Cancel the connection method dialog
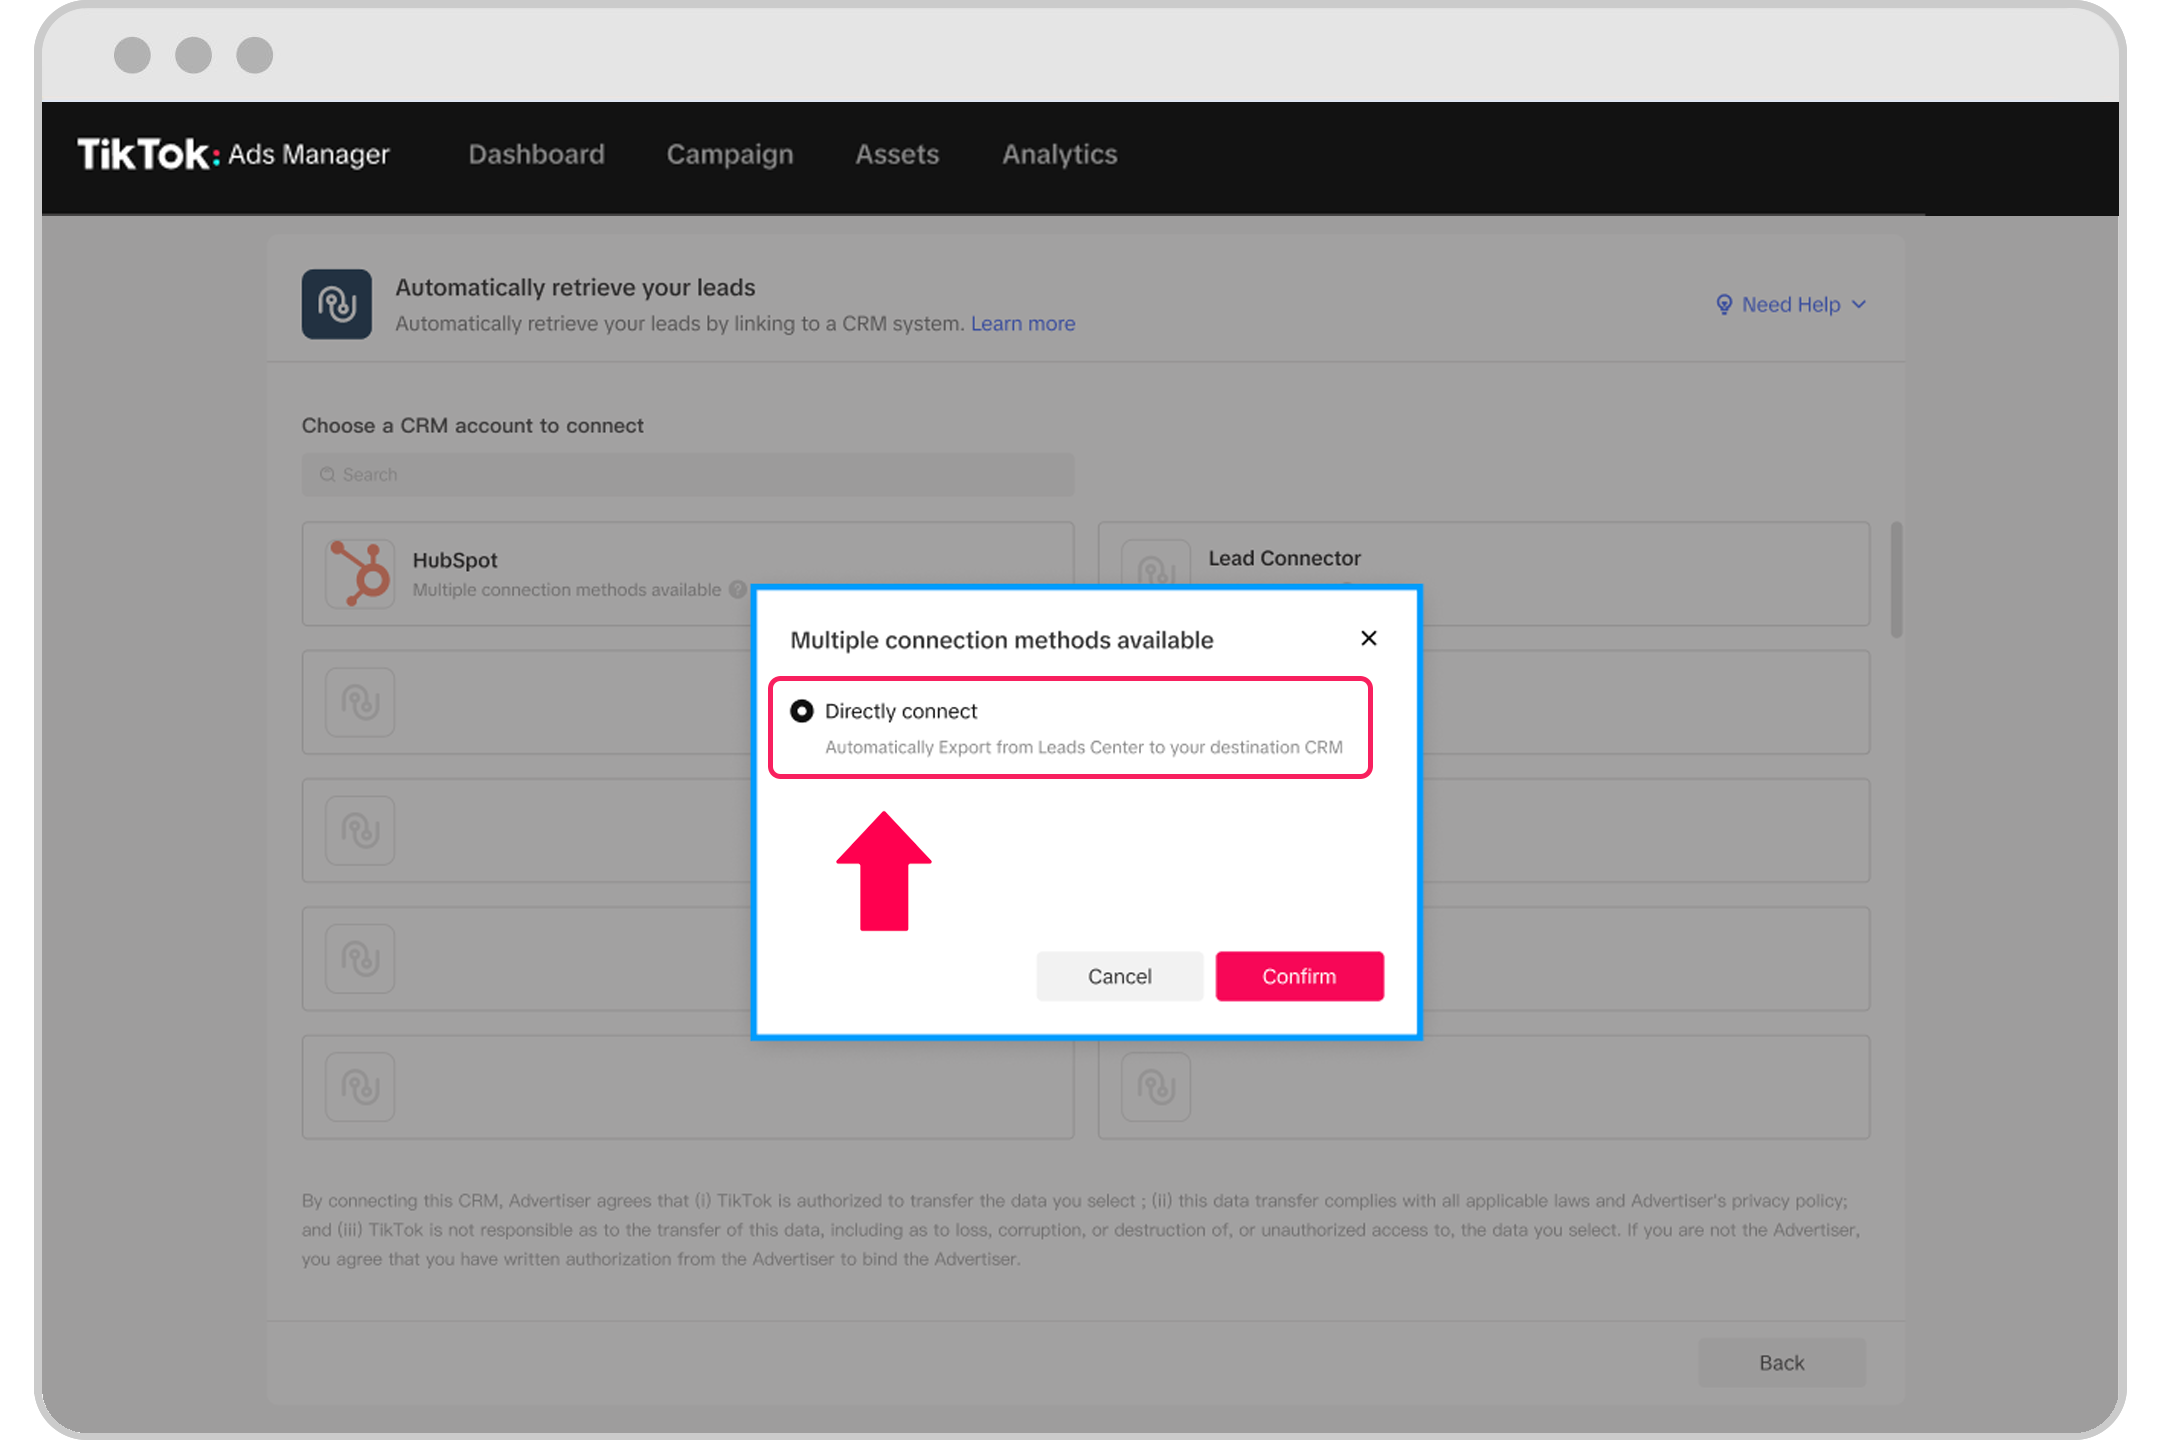This screenshot has width=2160, height=1440. coord(1119,976)
